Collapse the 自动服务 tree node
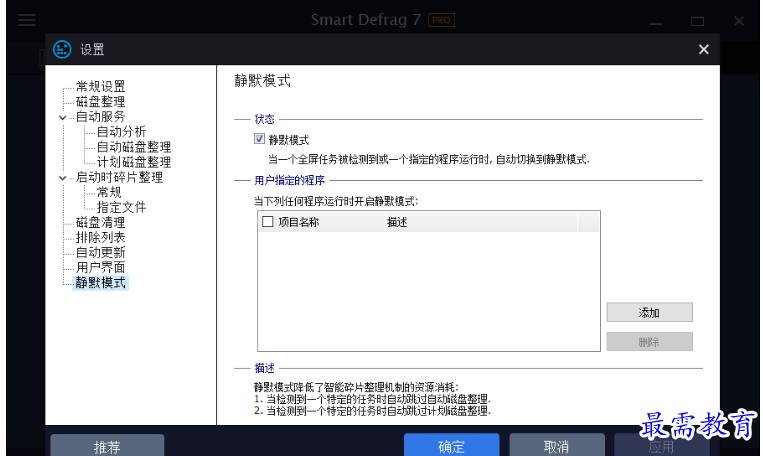 [63, 117]
